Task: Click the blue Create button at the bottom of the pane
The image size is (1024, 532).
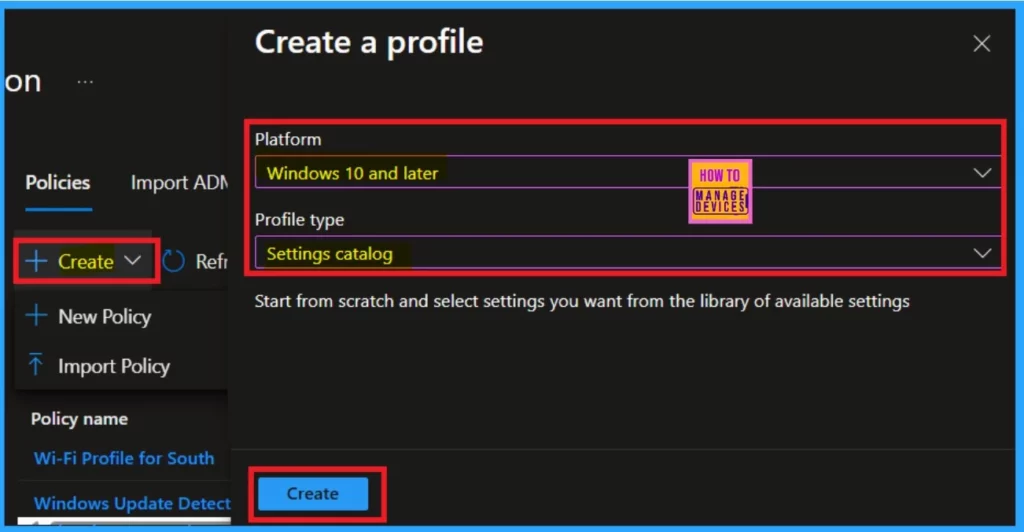Action: (313, 493)
